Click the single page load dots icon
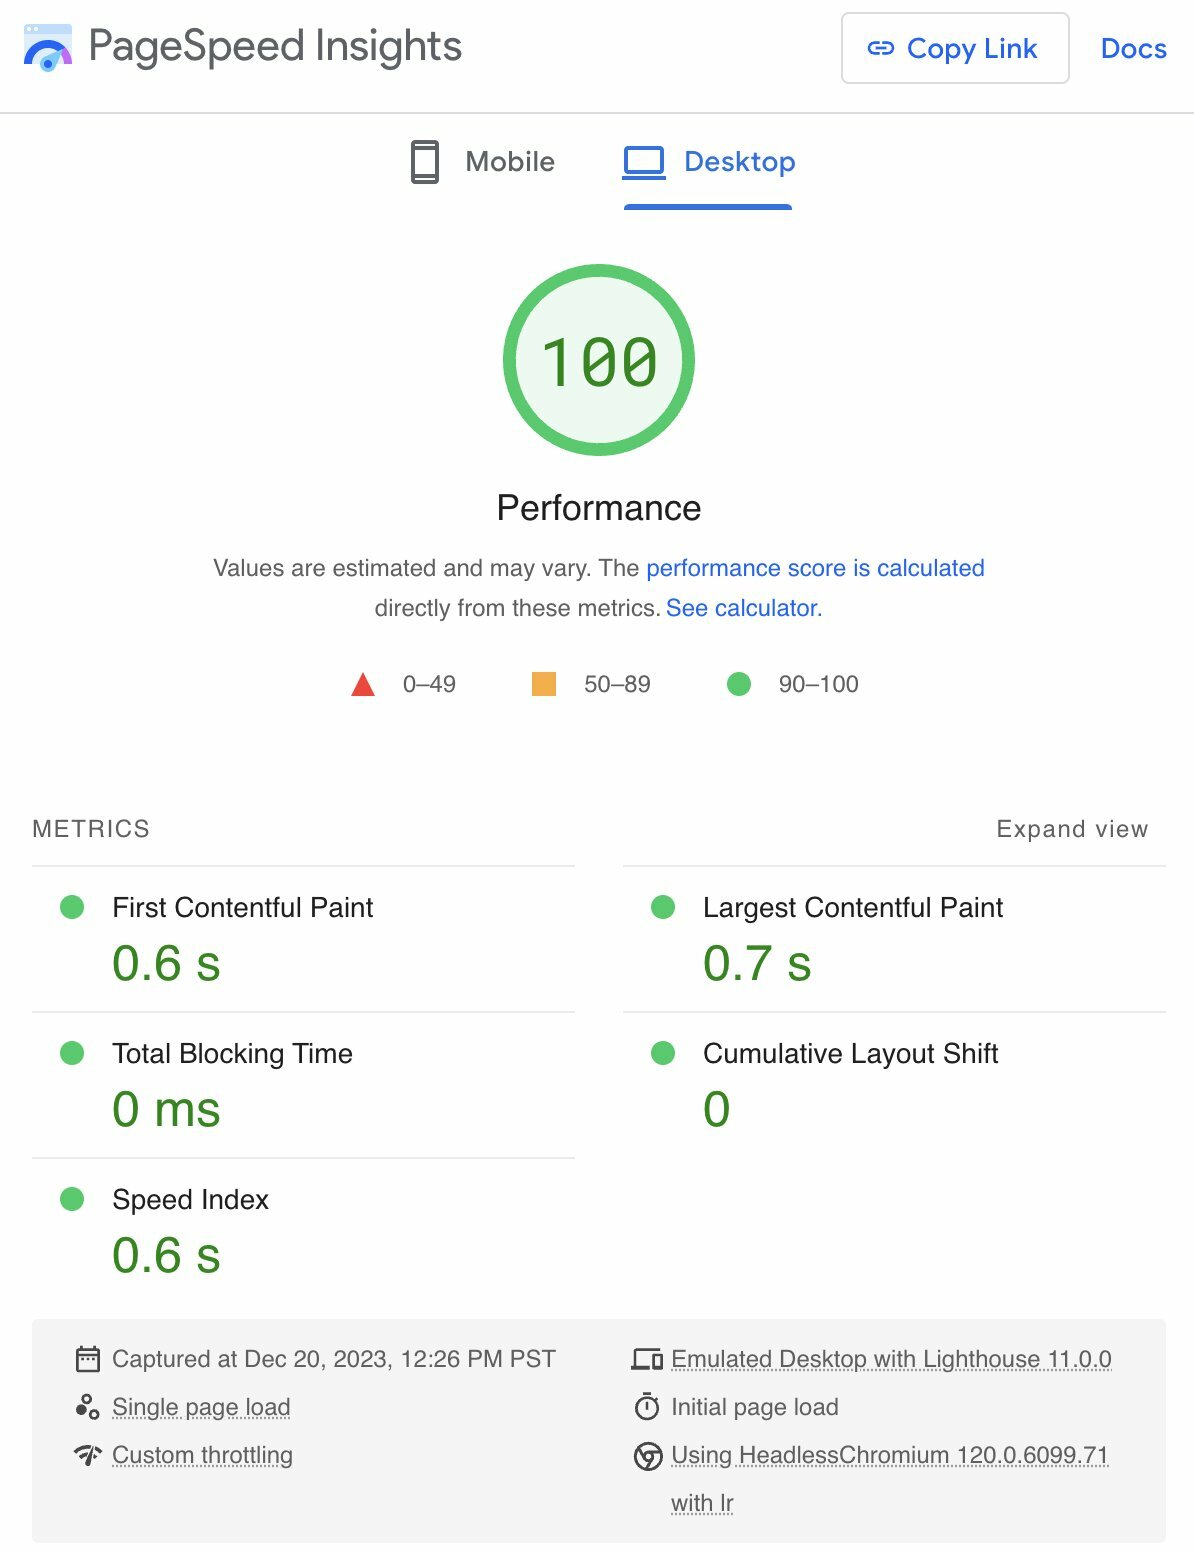This screenshot has height=1552, width=1194. coord(88,1407)
